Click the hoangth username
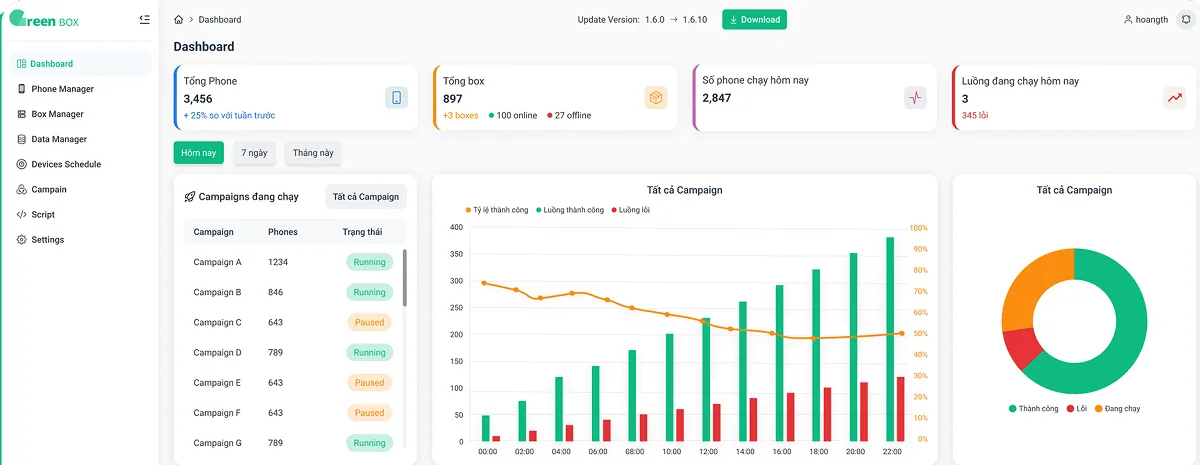The height and width of the screenshot is (465, 1200). pos(1152,20)
